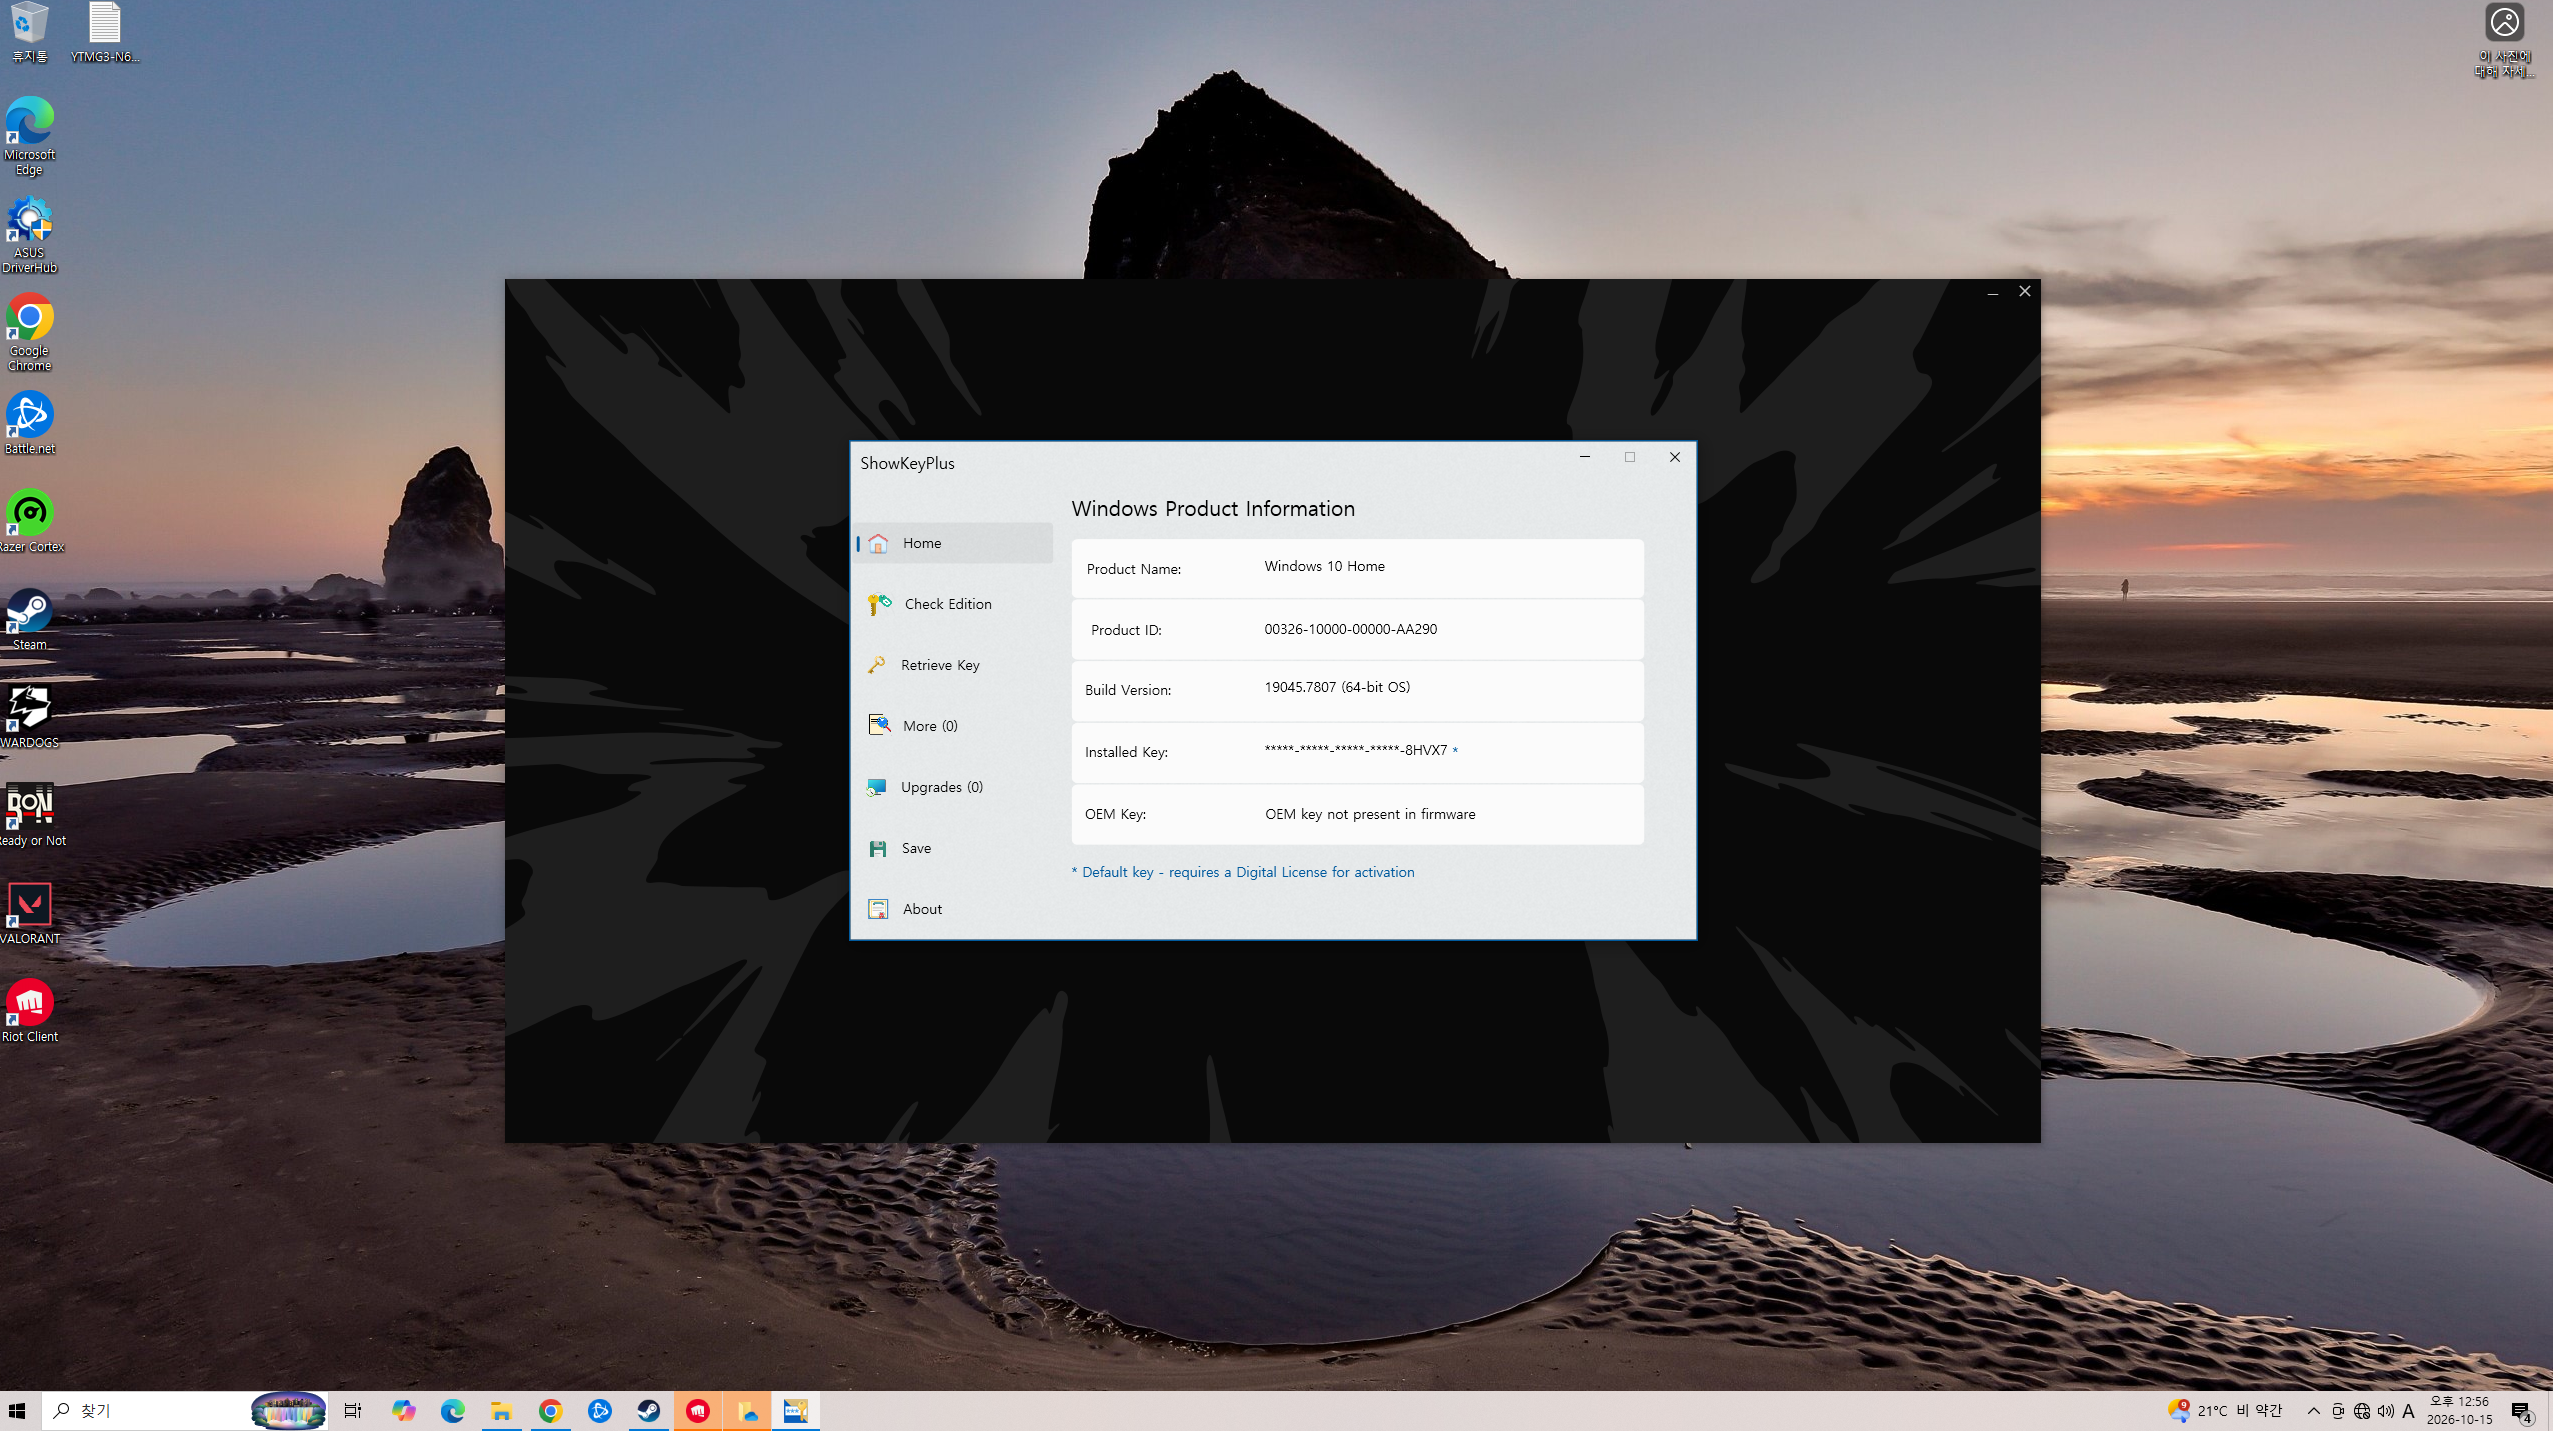This screenshot has width=2553, height=1431.
Task: Open the Recycle Bin on desktop
Action: point(29,32)
